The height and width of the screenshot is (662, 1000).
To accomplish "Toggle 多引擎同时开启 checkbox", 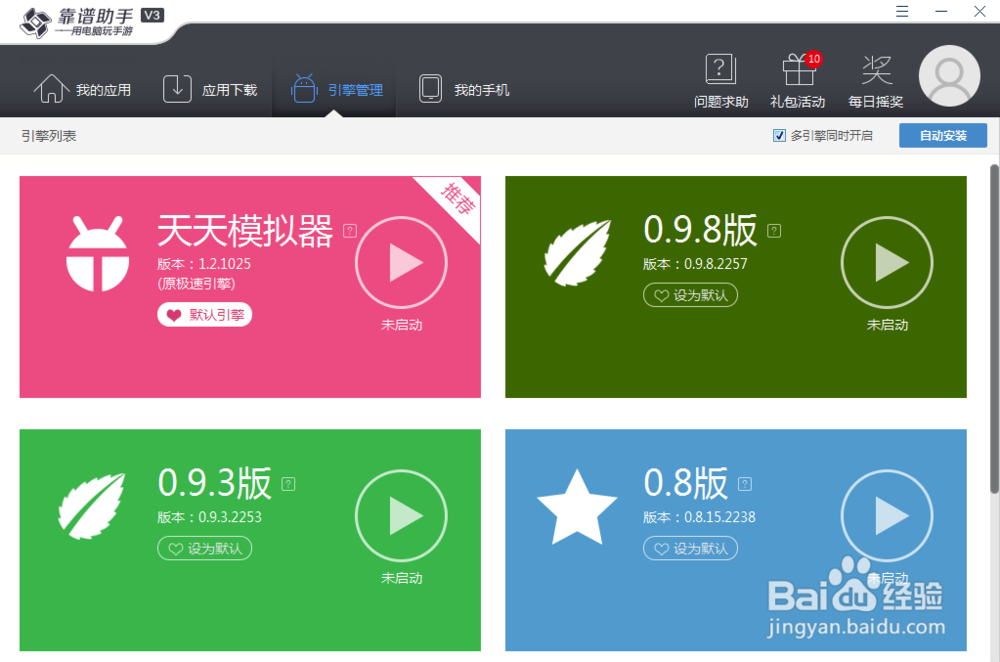I will point(779,135).
